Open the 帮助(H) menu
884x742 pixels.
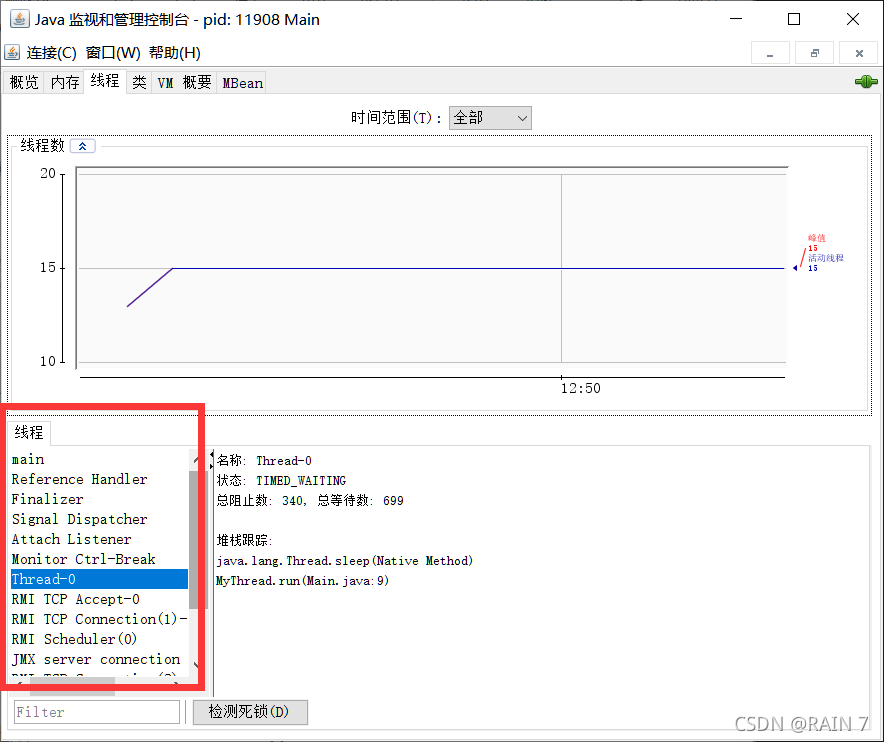tap(174, 52)
